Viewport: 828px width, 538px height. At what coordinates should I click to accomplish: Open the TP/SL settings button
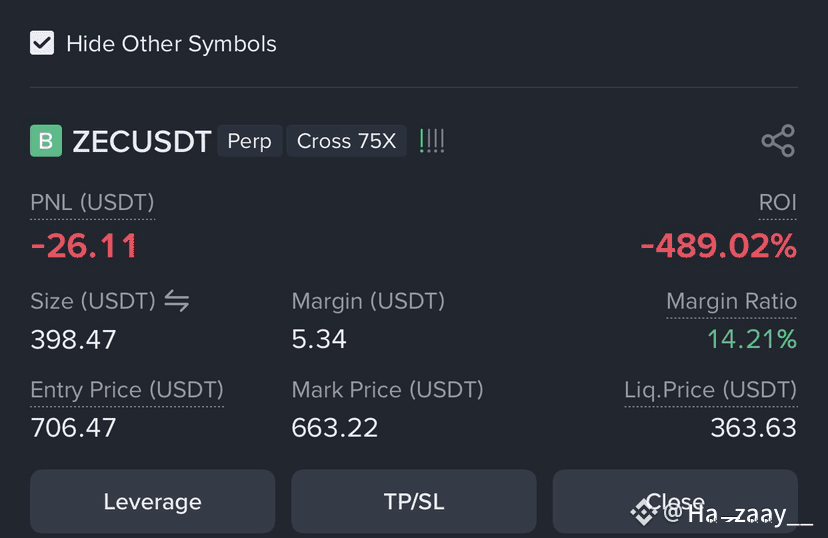[x=414, y=502]
